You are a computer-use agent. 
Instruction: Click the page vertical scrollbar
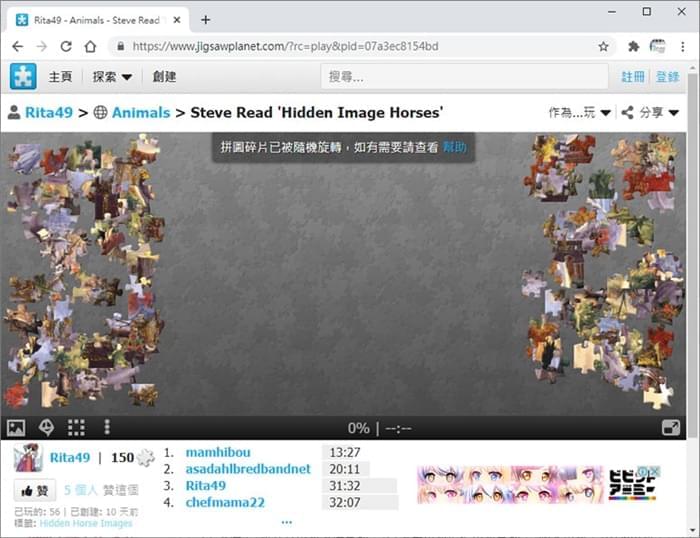click(x=692, y=254)
